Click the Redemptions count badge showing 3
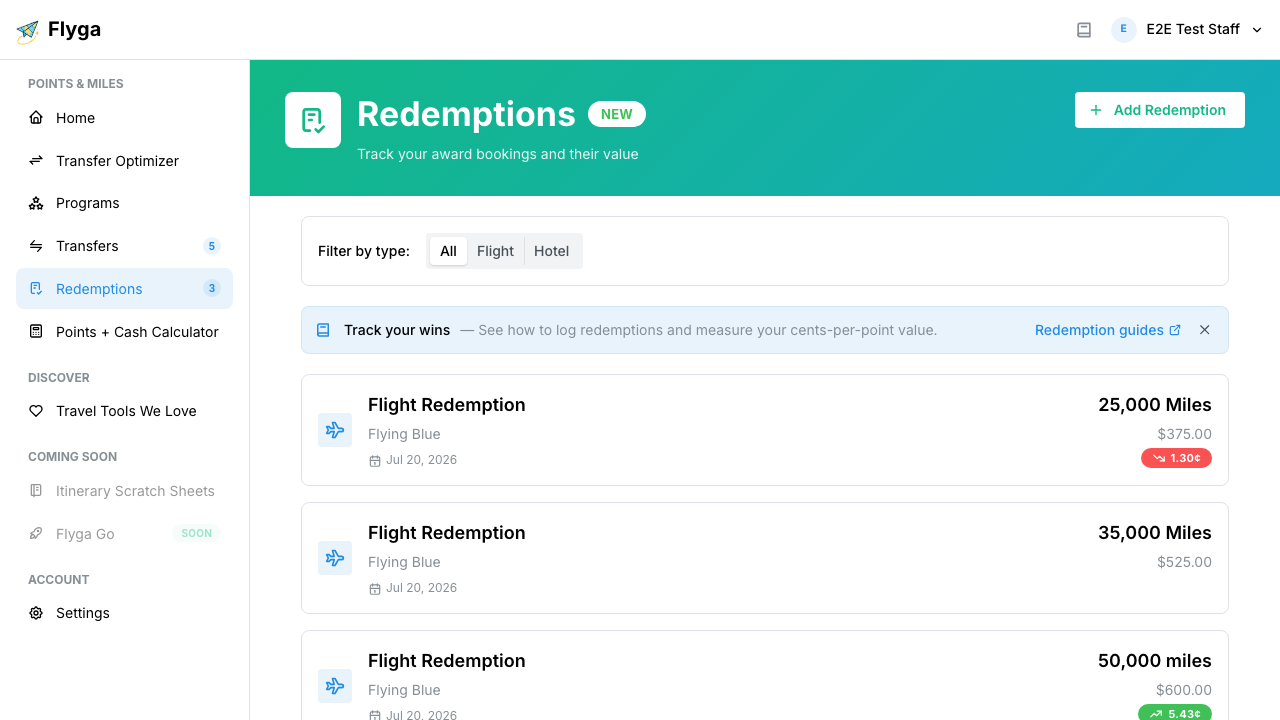Image resolution: width=1280 pixels, height=720 pixels. pos(211,289)
